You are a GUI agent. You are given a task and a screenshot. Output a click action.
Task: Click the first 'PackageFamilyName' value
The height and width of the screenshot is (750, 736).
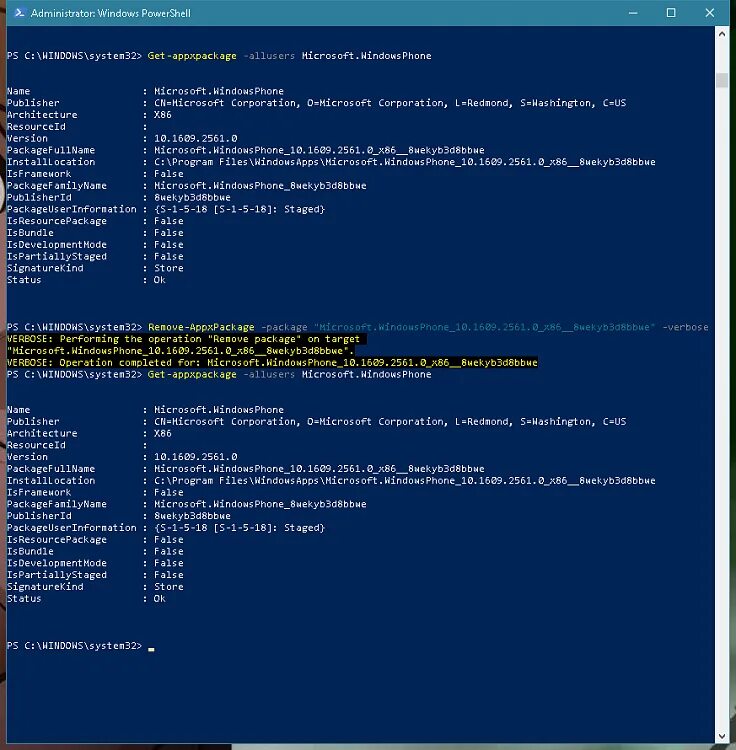point(260,186)
